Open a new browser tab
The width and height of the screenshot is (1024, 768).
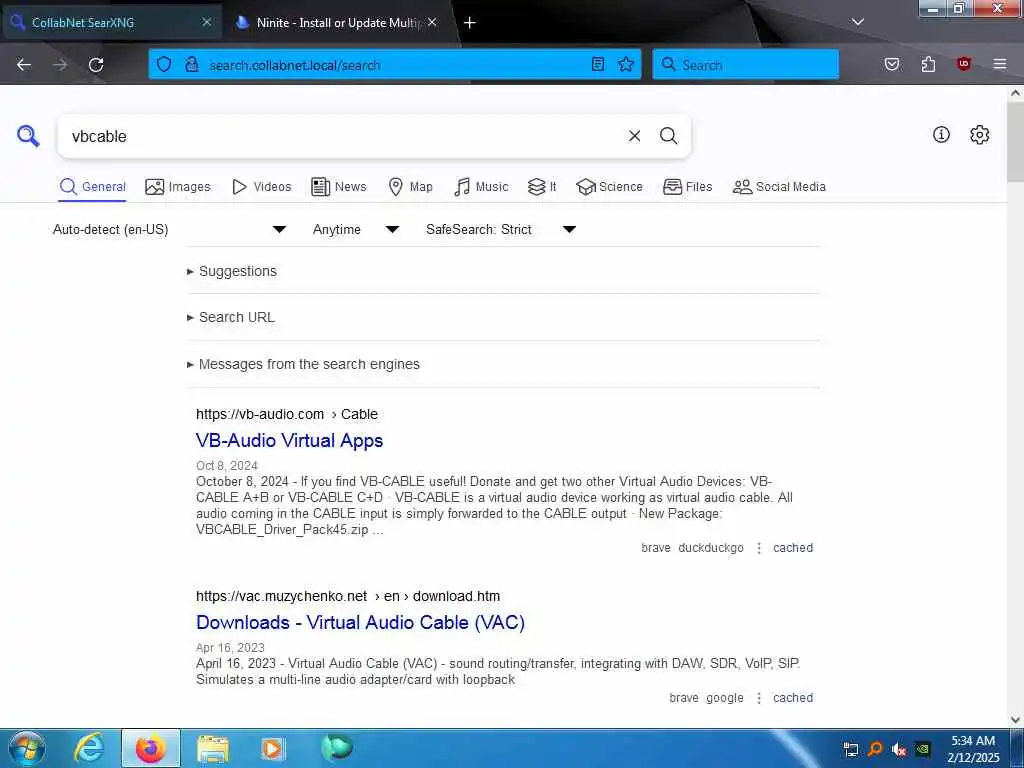470,23
